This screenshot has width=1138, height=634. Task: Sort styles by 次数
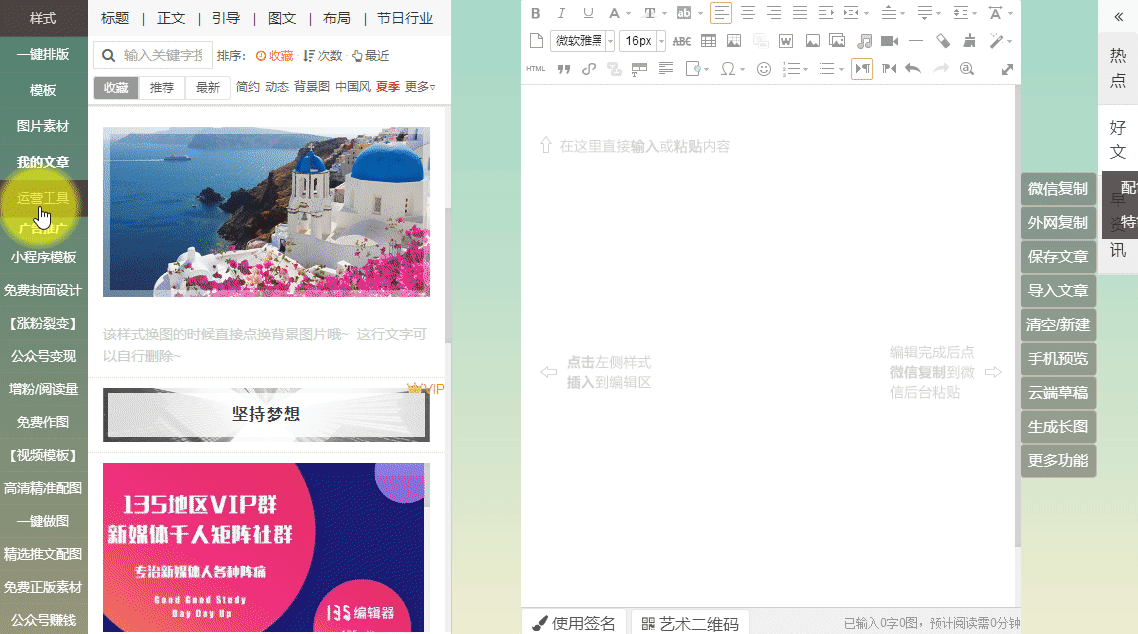(323, 56)
